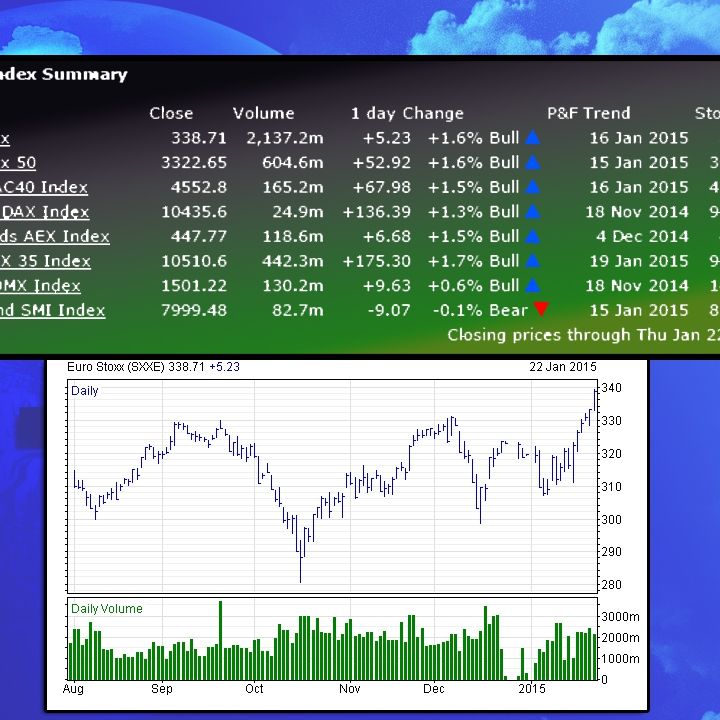Click the change value -9.07
Viewport: 720px width, 720px height.
pyautogui.click(x=389, y=310)
